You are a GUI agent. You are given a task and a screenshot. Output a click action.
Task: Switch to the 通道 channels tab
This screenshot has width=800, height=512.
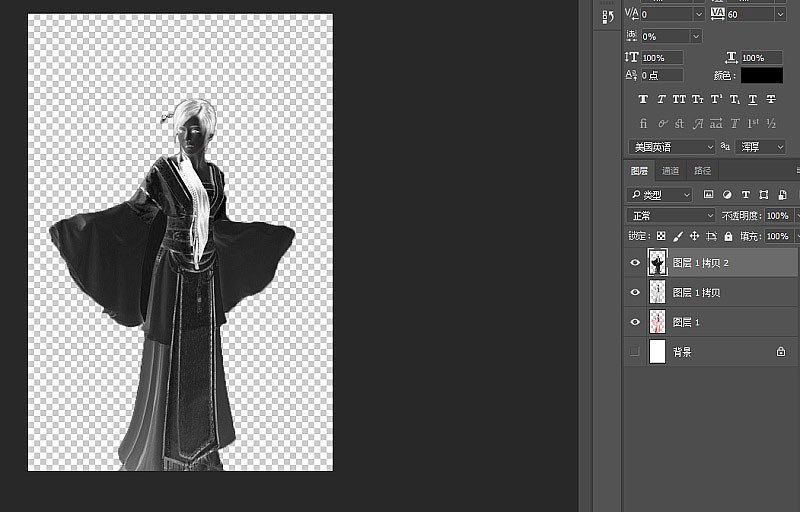click(670, 171)
